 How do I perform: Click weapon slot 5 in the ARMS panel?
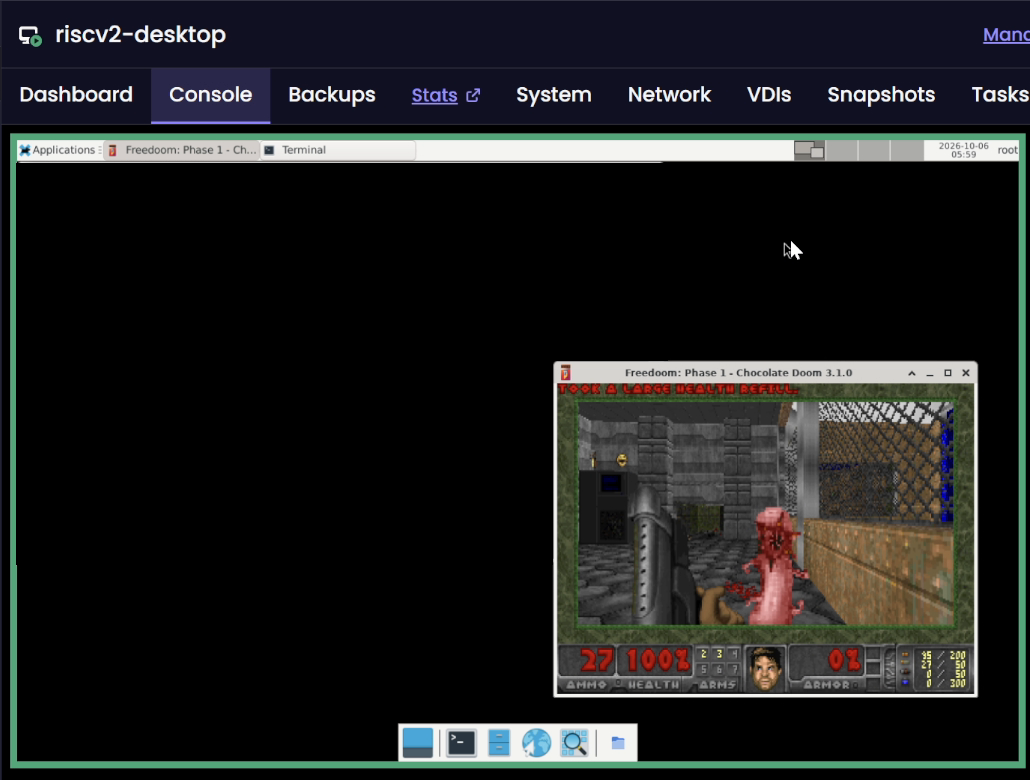704,670
